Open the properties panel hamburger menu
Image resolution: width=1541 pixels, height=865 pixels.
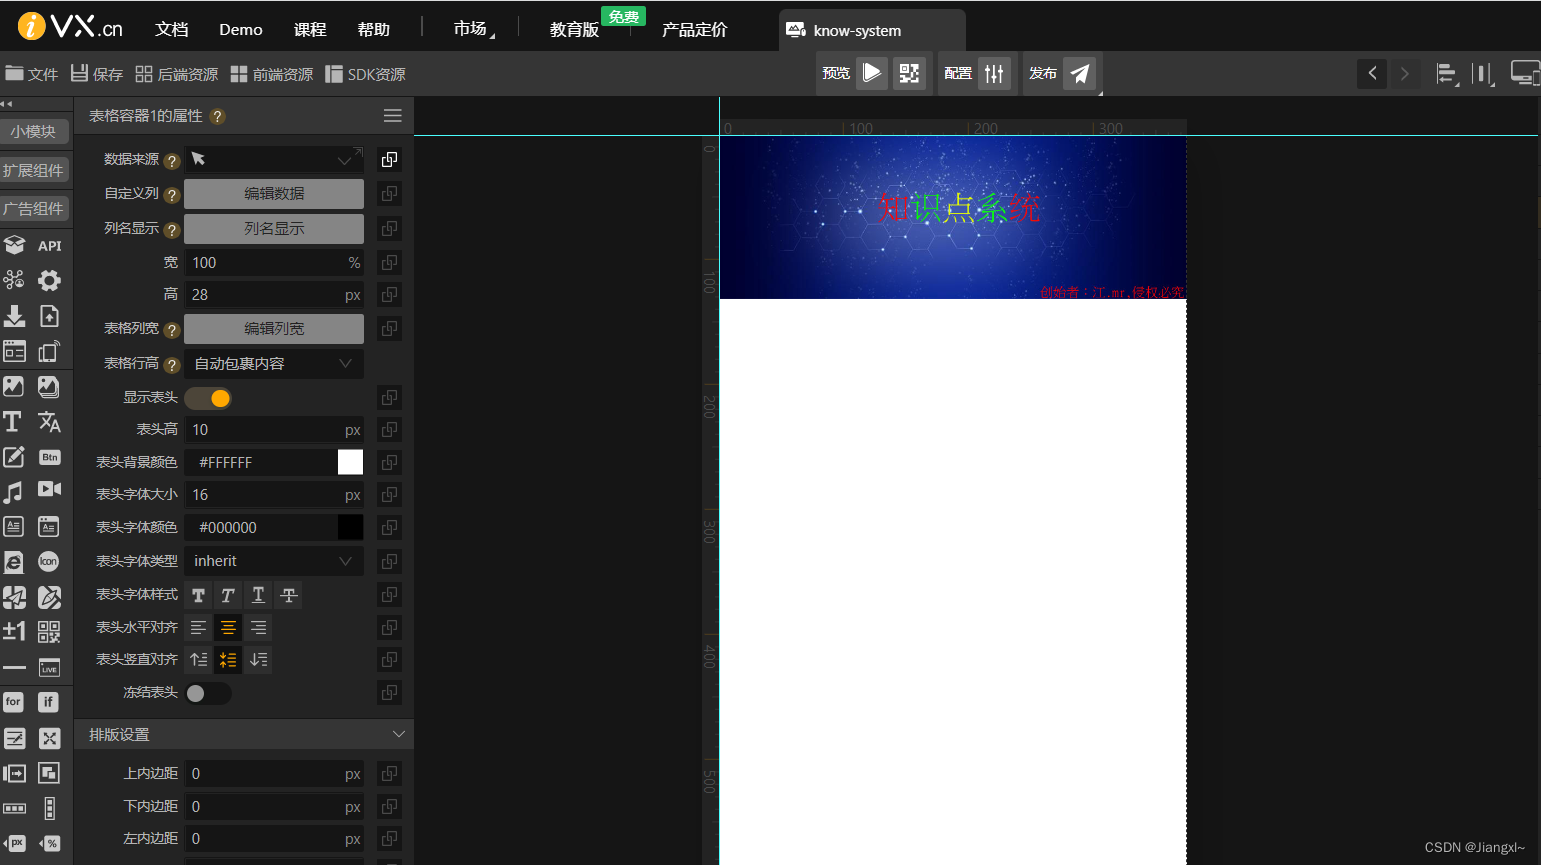(393, 116)
